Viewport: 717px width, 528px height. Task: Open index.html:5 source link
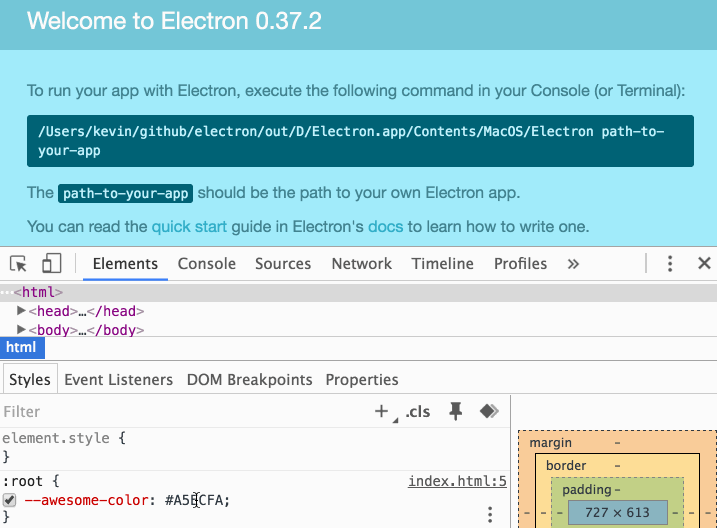click(457, 481)
